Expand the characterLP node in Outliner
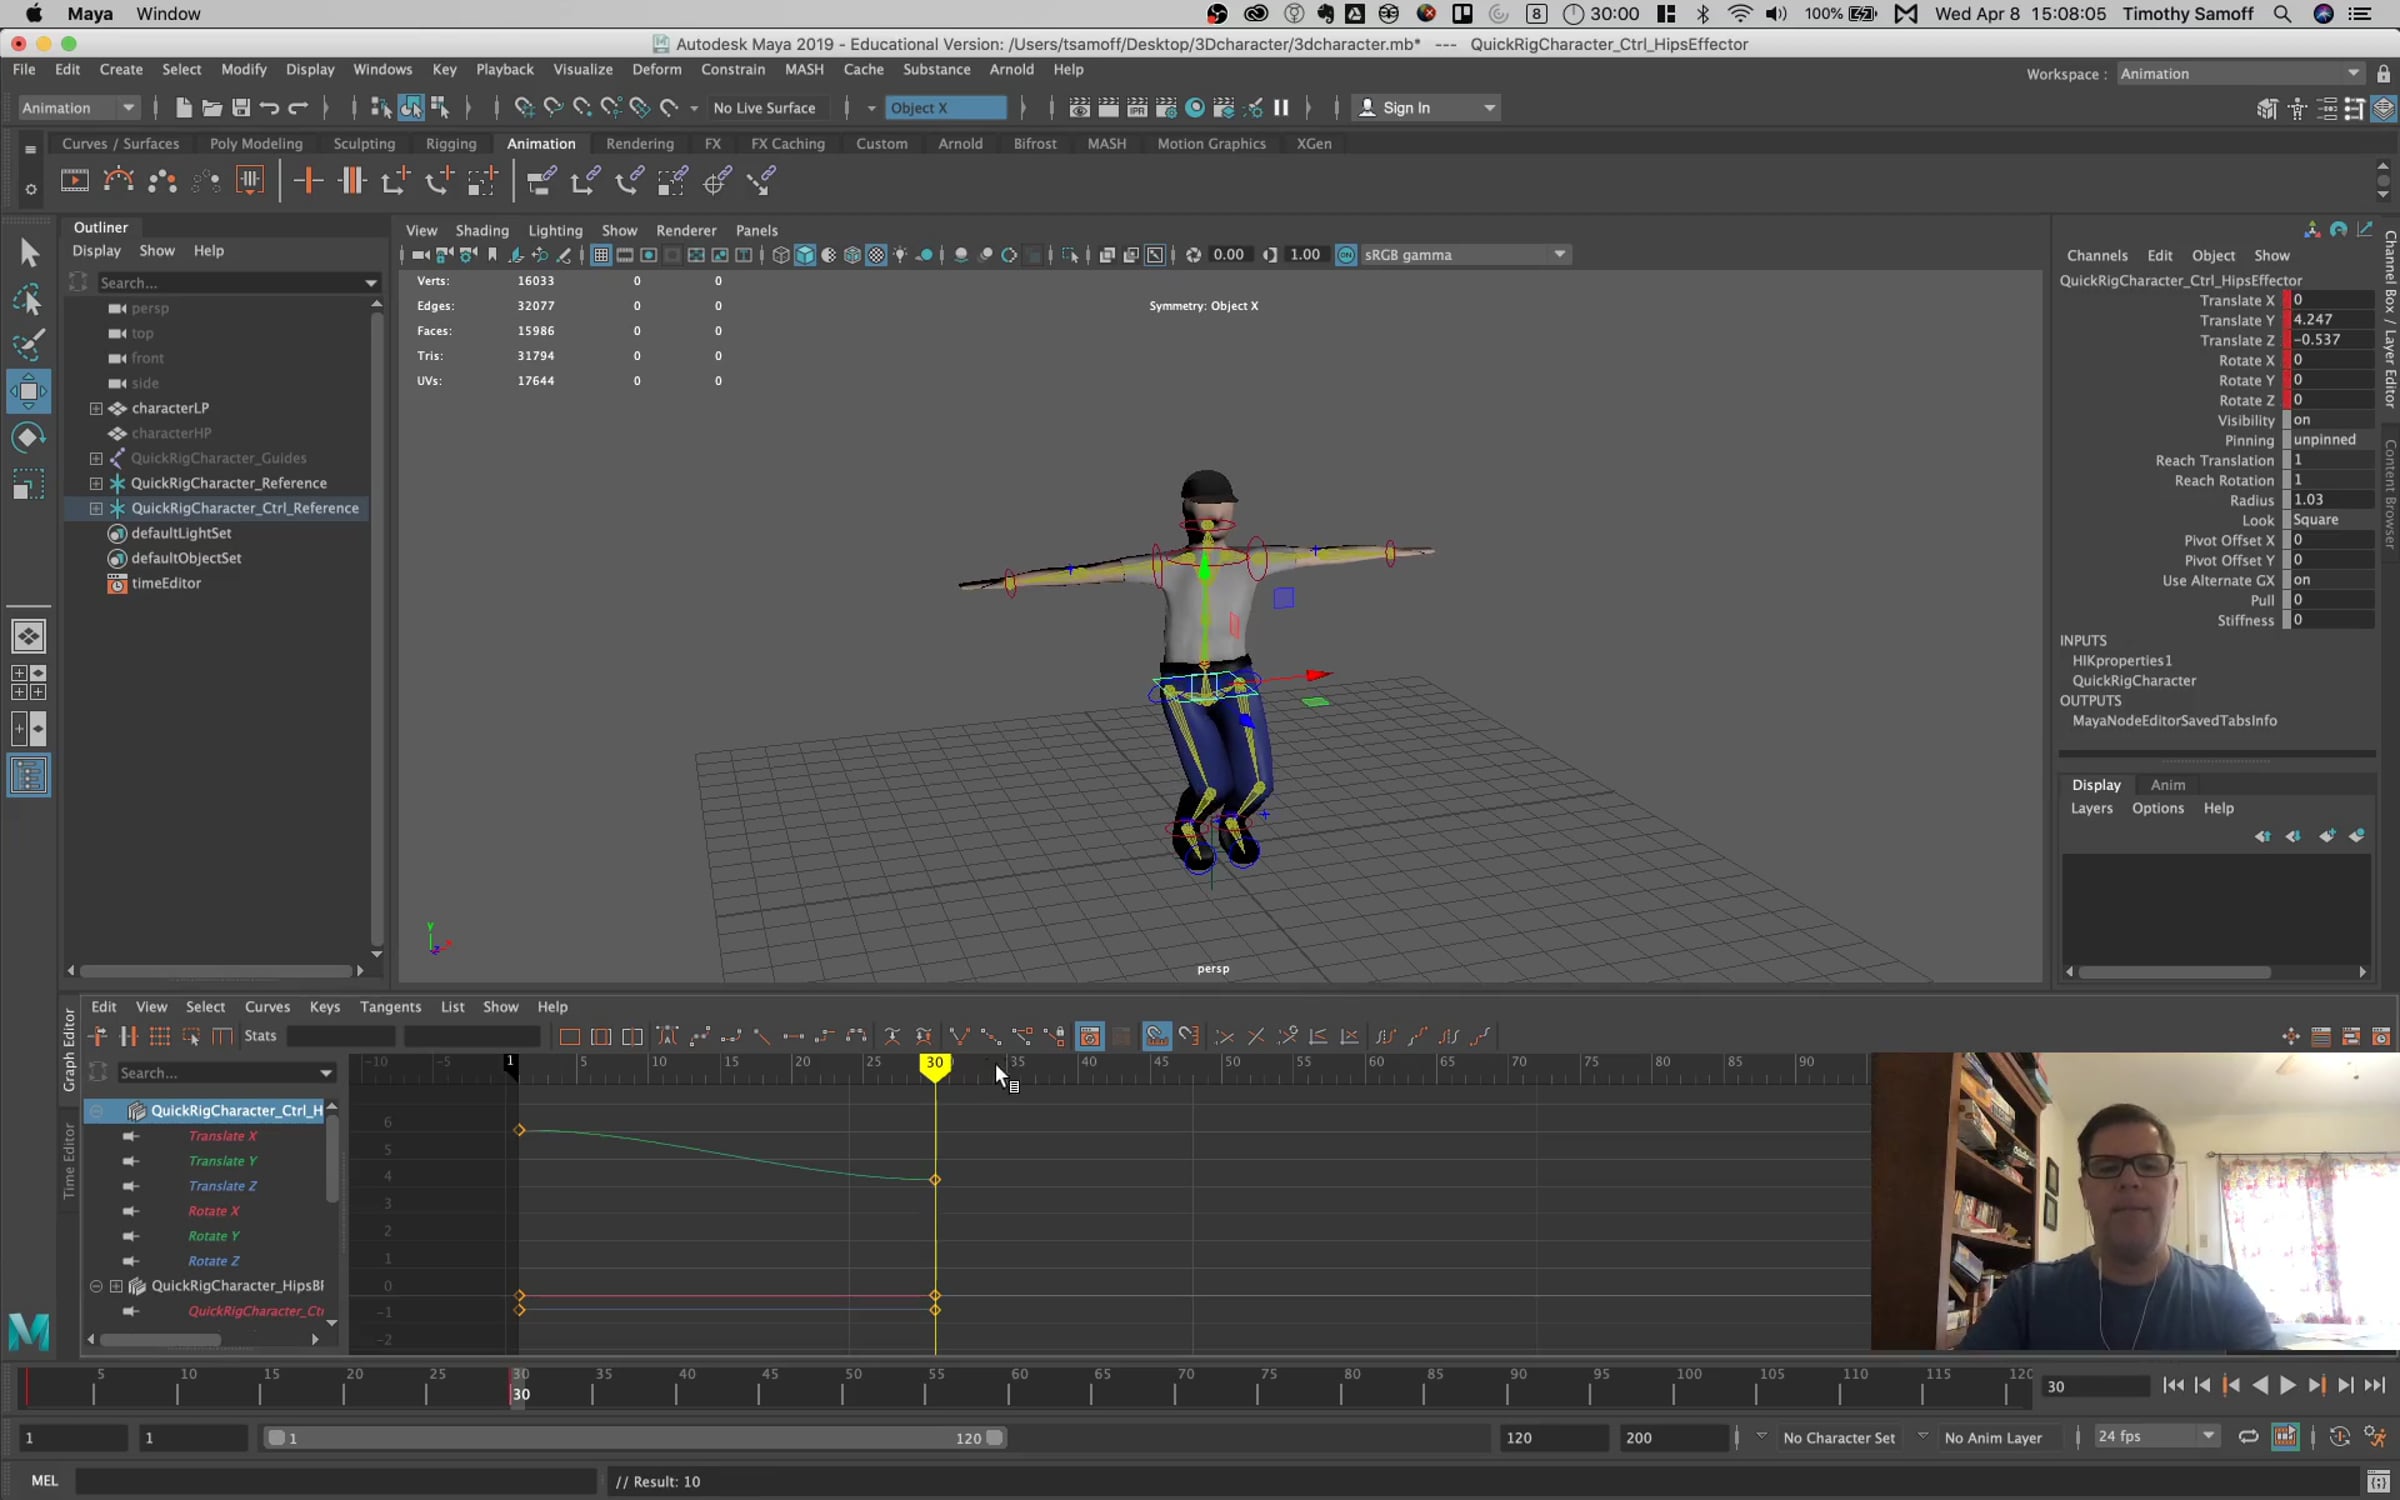Image resolution: width=2400 pixels, height=1500 pixels. (96, 408)
